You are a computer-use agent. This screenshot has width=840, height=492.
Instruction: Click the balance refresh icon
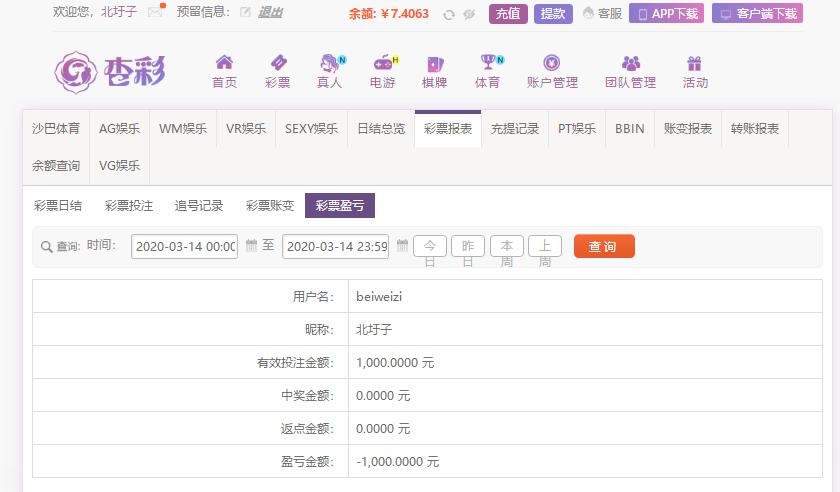449,14
